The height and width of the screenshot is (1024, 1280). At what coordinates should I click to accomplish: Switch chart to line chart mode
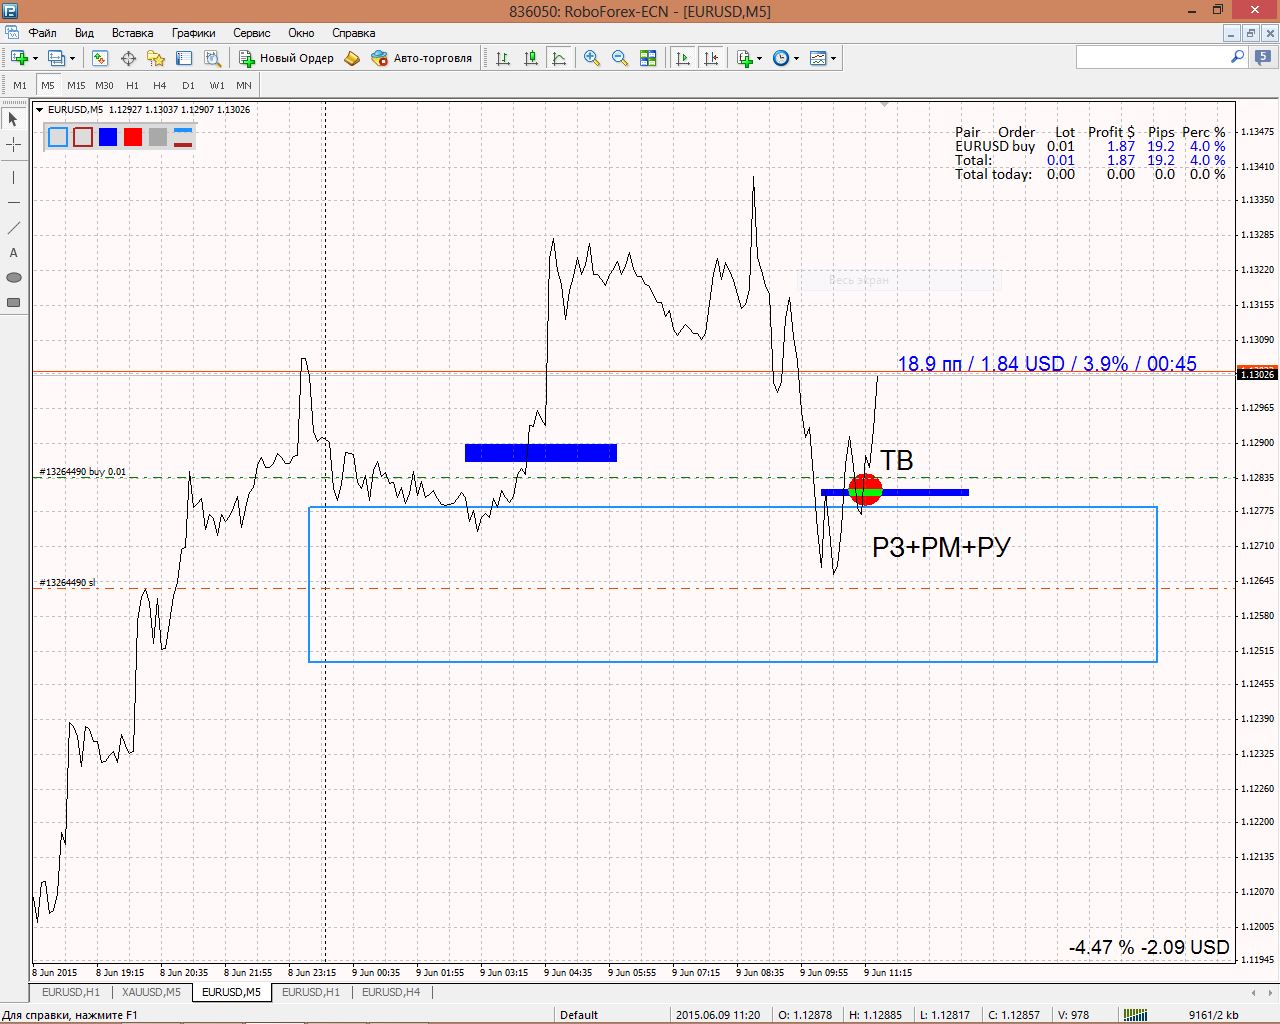pyautogui.click(x=559, y=59)
